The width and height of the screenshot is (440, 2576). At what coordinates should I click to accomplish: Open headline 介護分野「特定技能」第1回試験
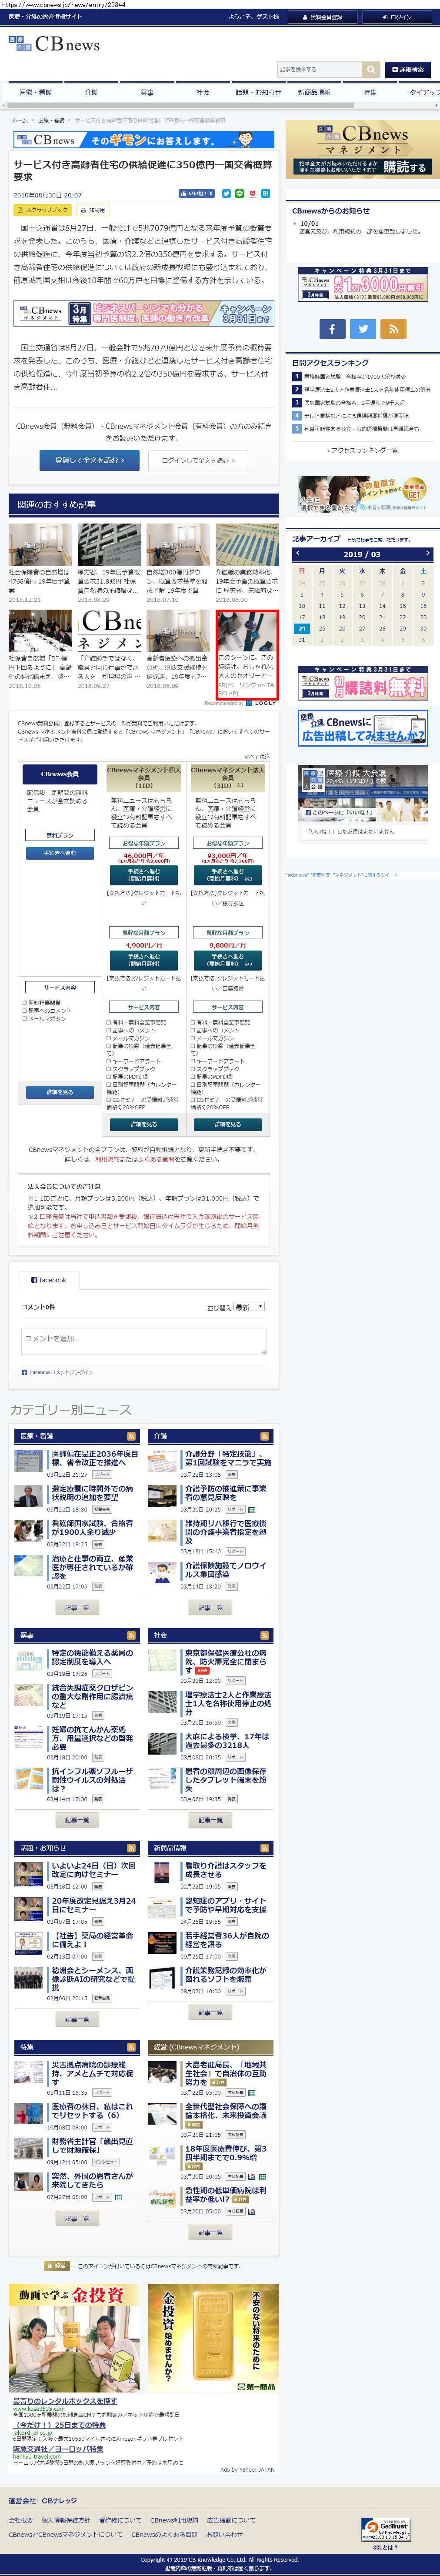pyautogui.click(x=228, y=1458)
